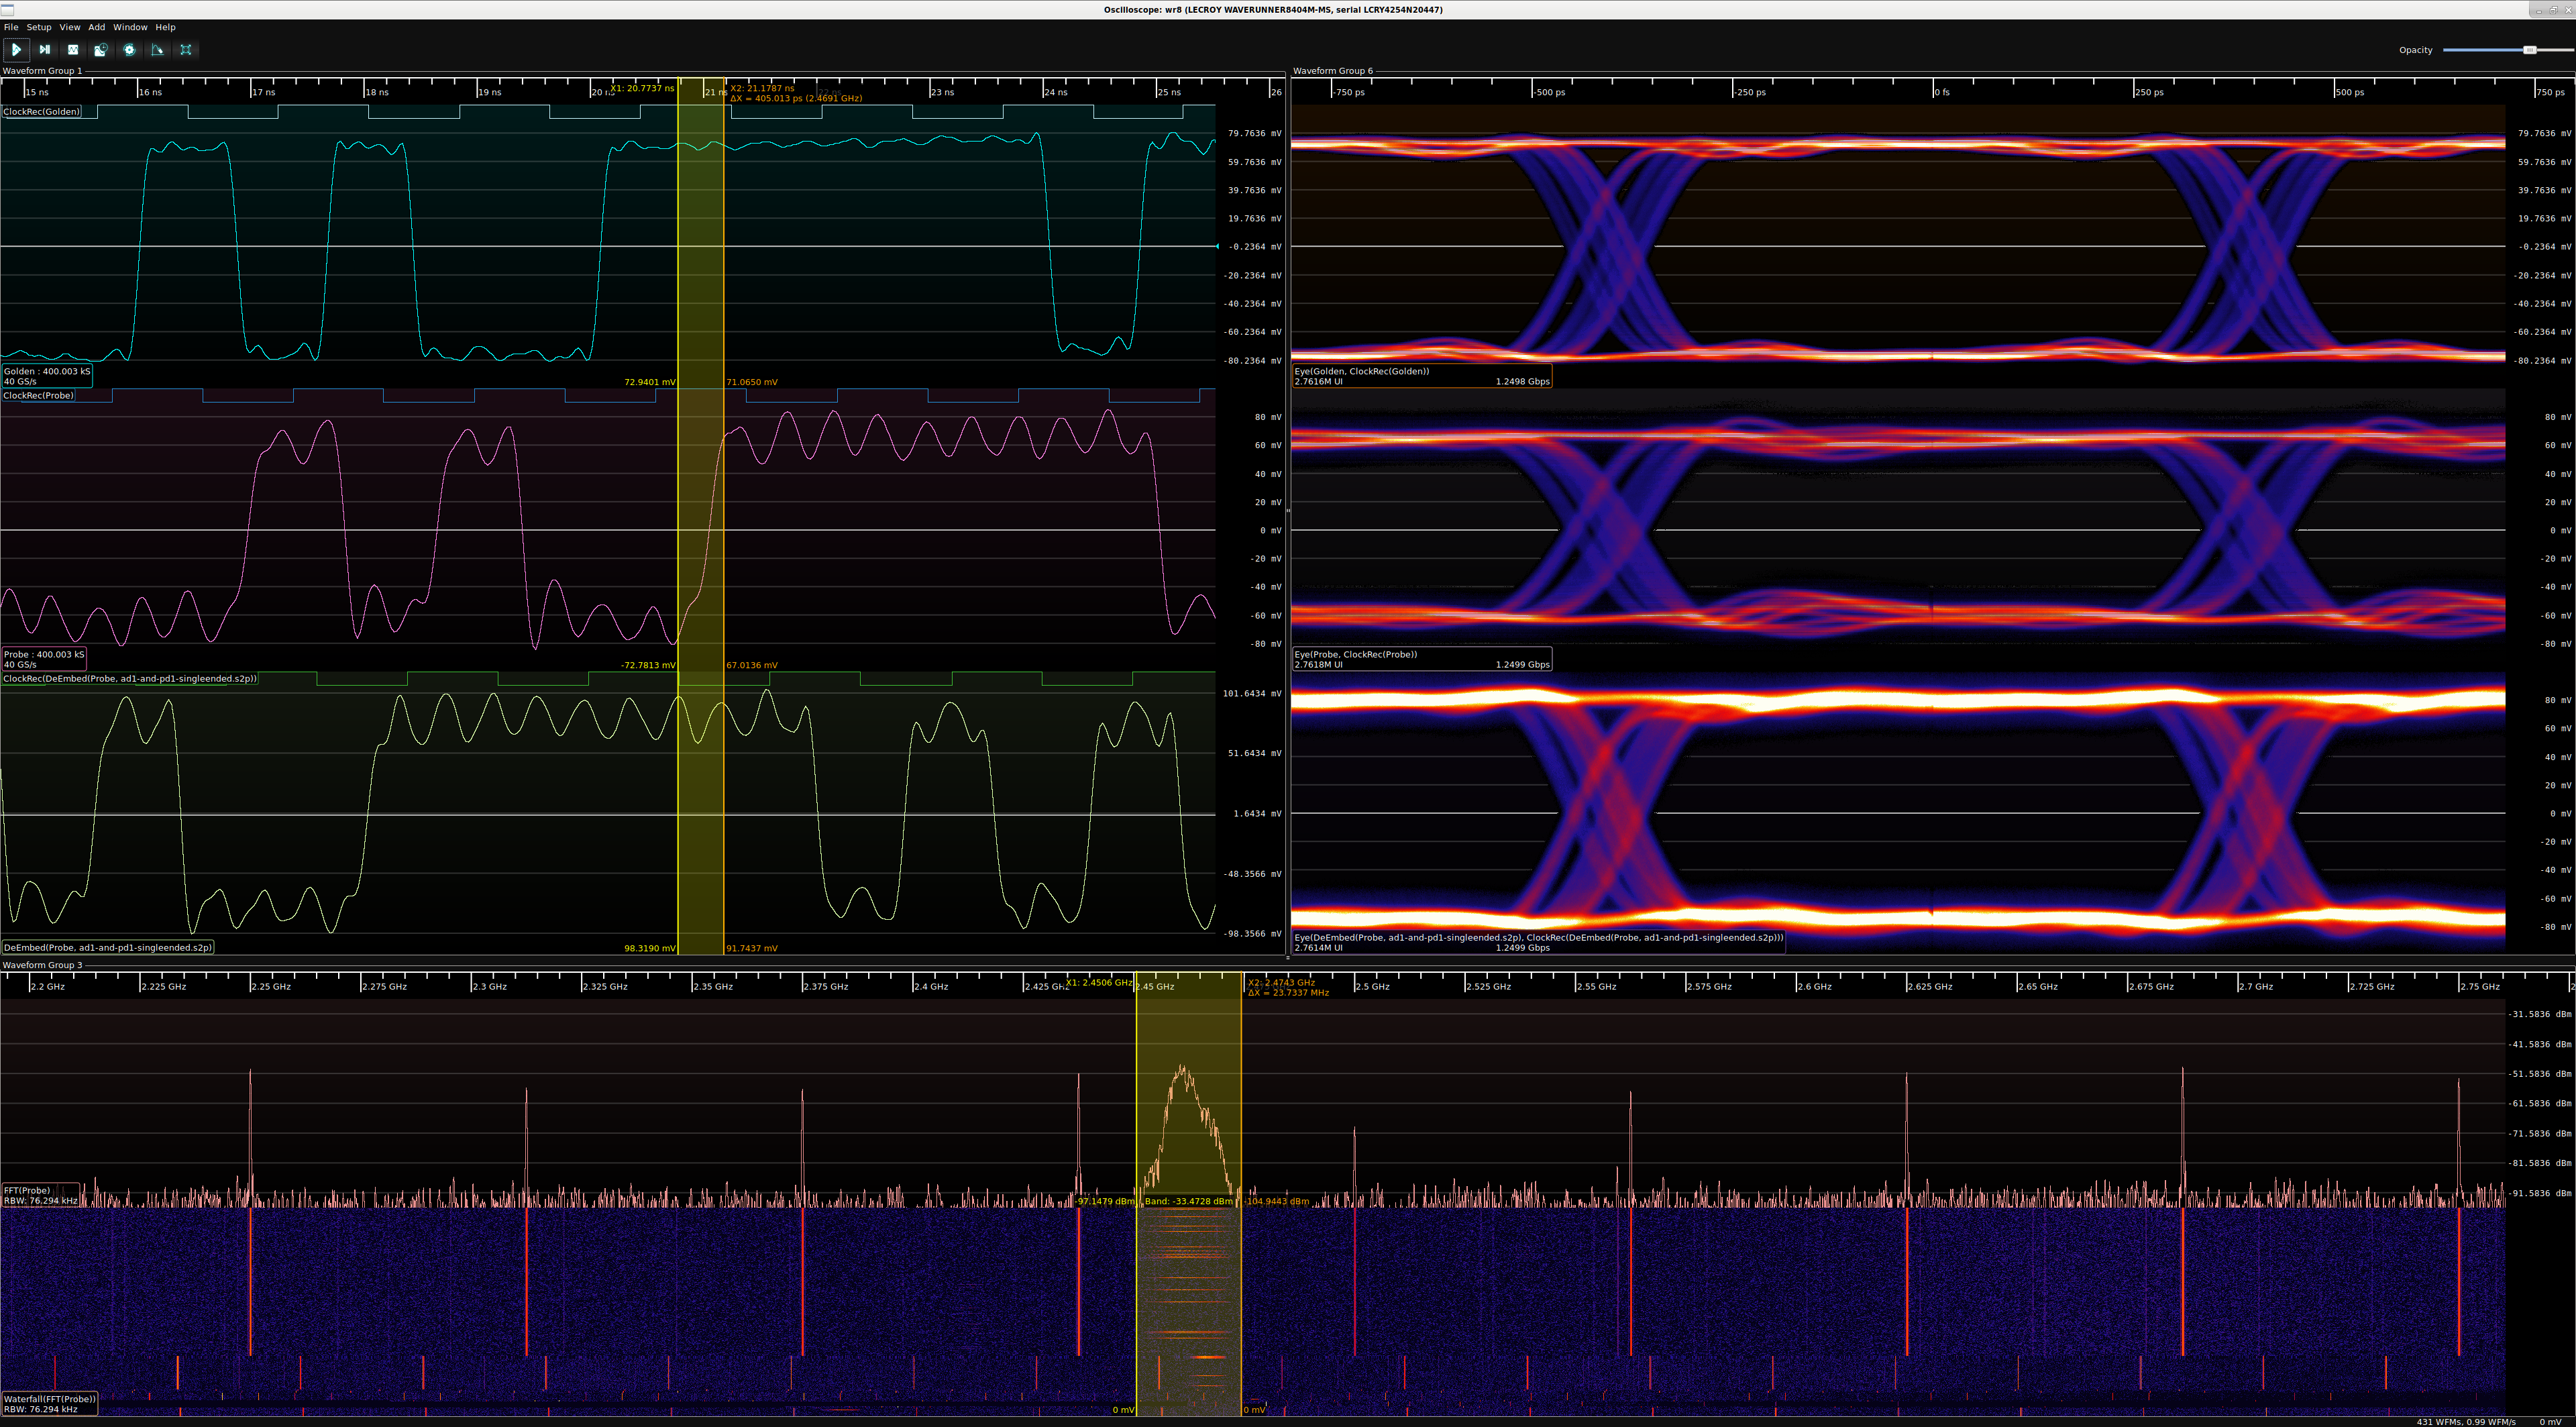The image size is (2576, 1427).
Task: Select the Eye(Probe) label box
Action: point(1422,659)
